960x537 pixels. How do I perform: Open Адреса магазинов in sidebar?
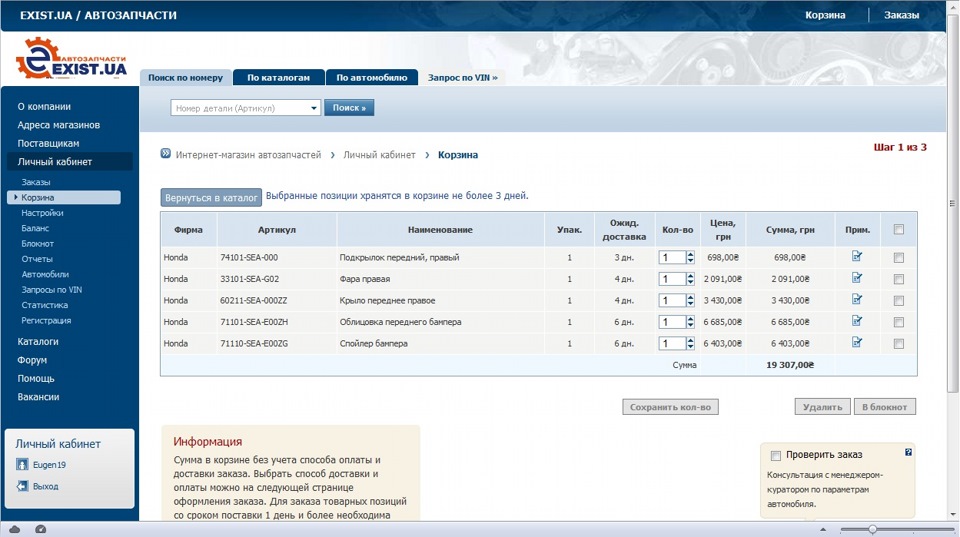coord(59,125)
